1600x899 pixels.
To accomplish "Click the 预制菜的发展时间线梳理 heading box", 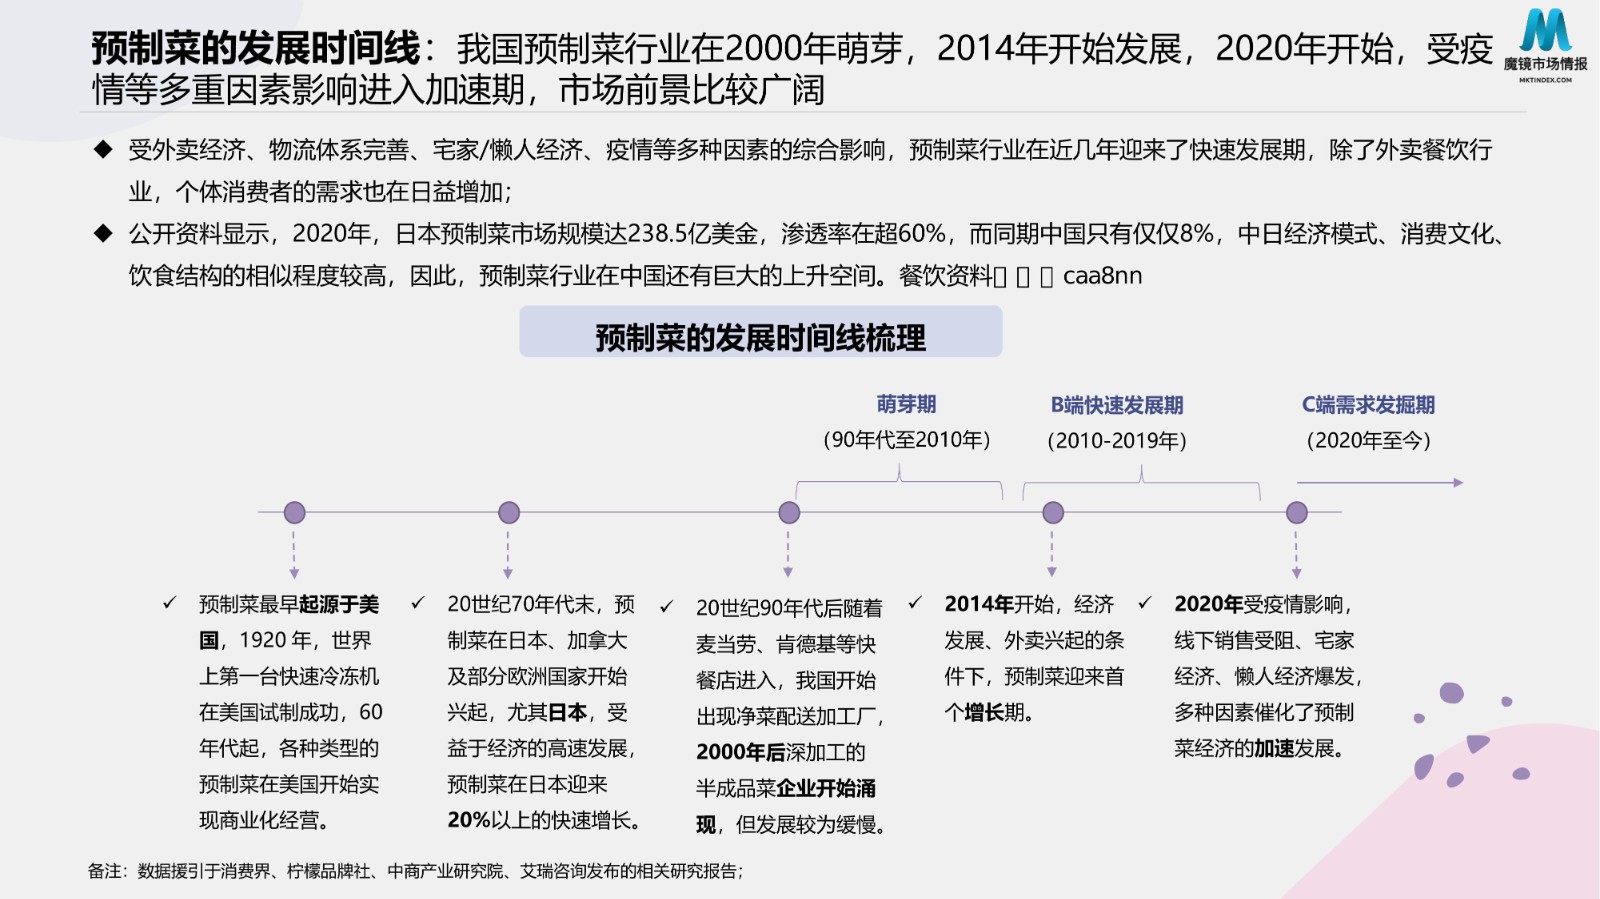I will click(x=760, y=333).
